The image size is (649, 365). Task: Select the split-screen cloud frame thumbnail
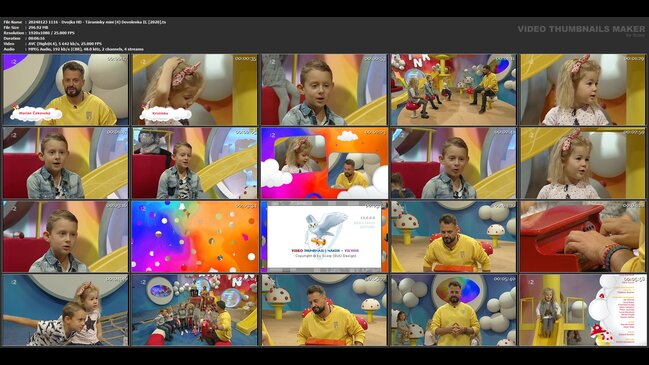[x=324, y=163]
